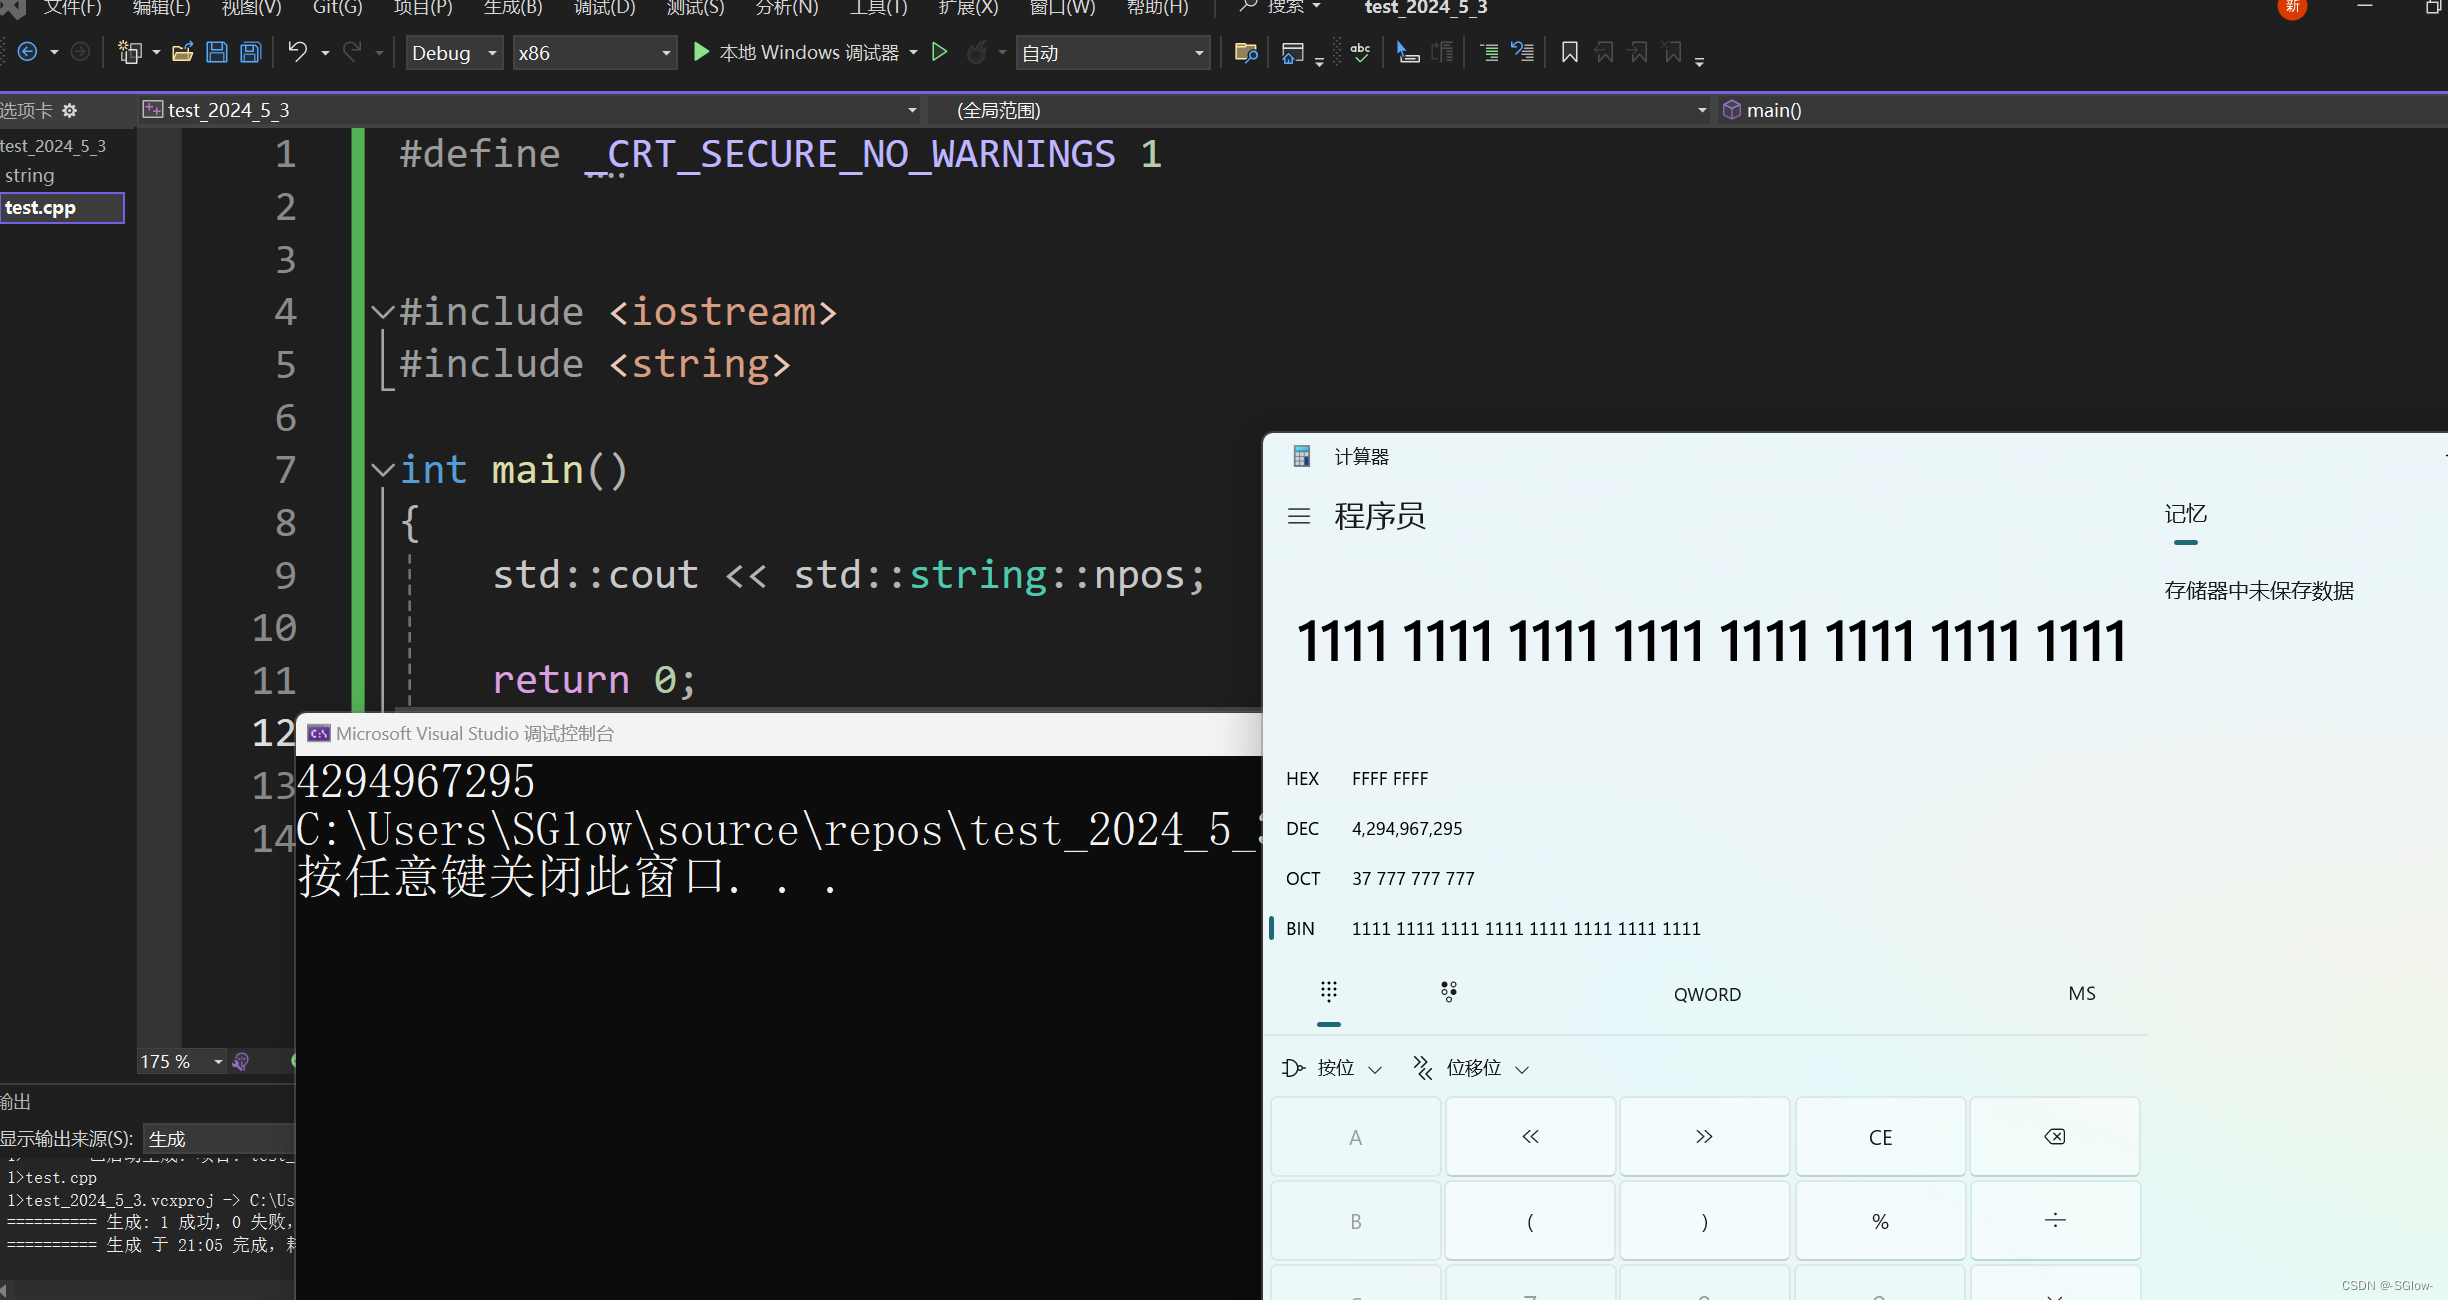Viewport: 2448px width, 1300px height.
Task: Click the Open File folder icon
Action: (182, 53)
